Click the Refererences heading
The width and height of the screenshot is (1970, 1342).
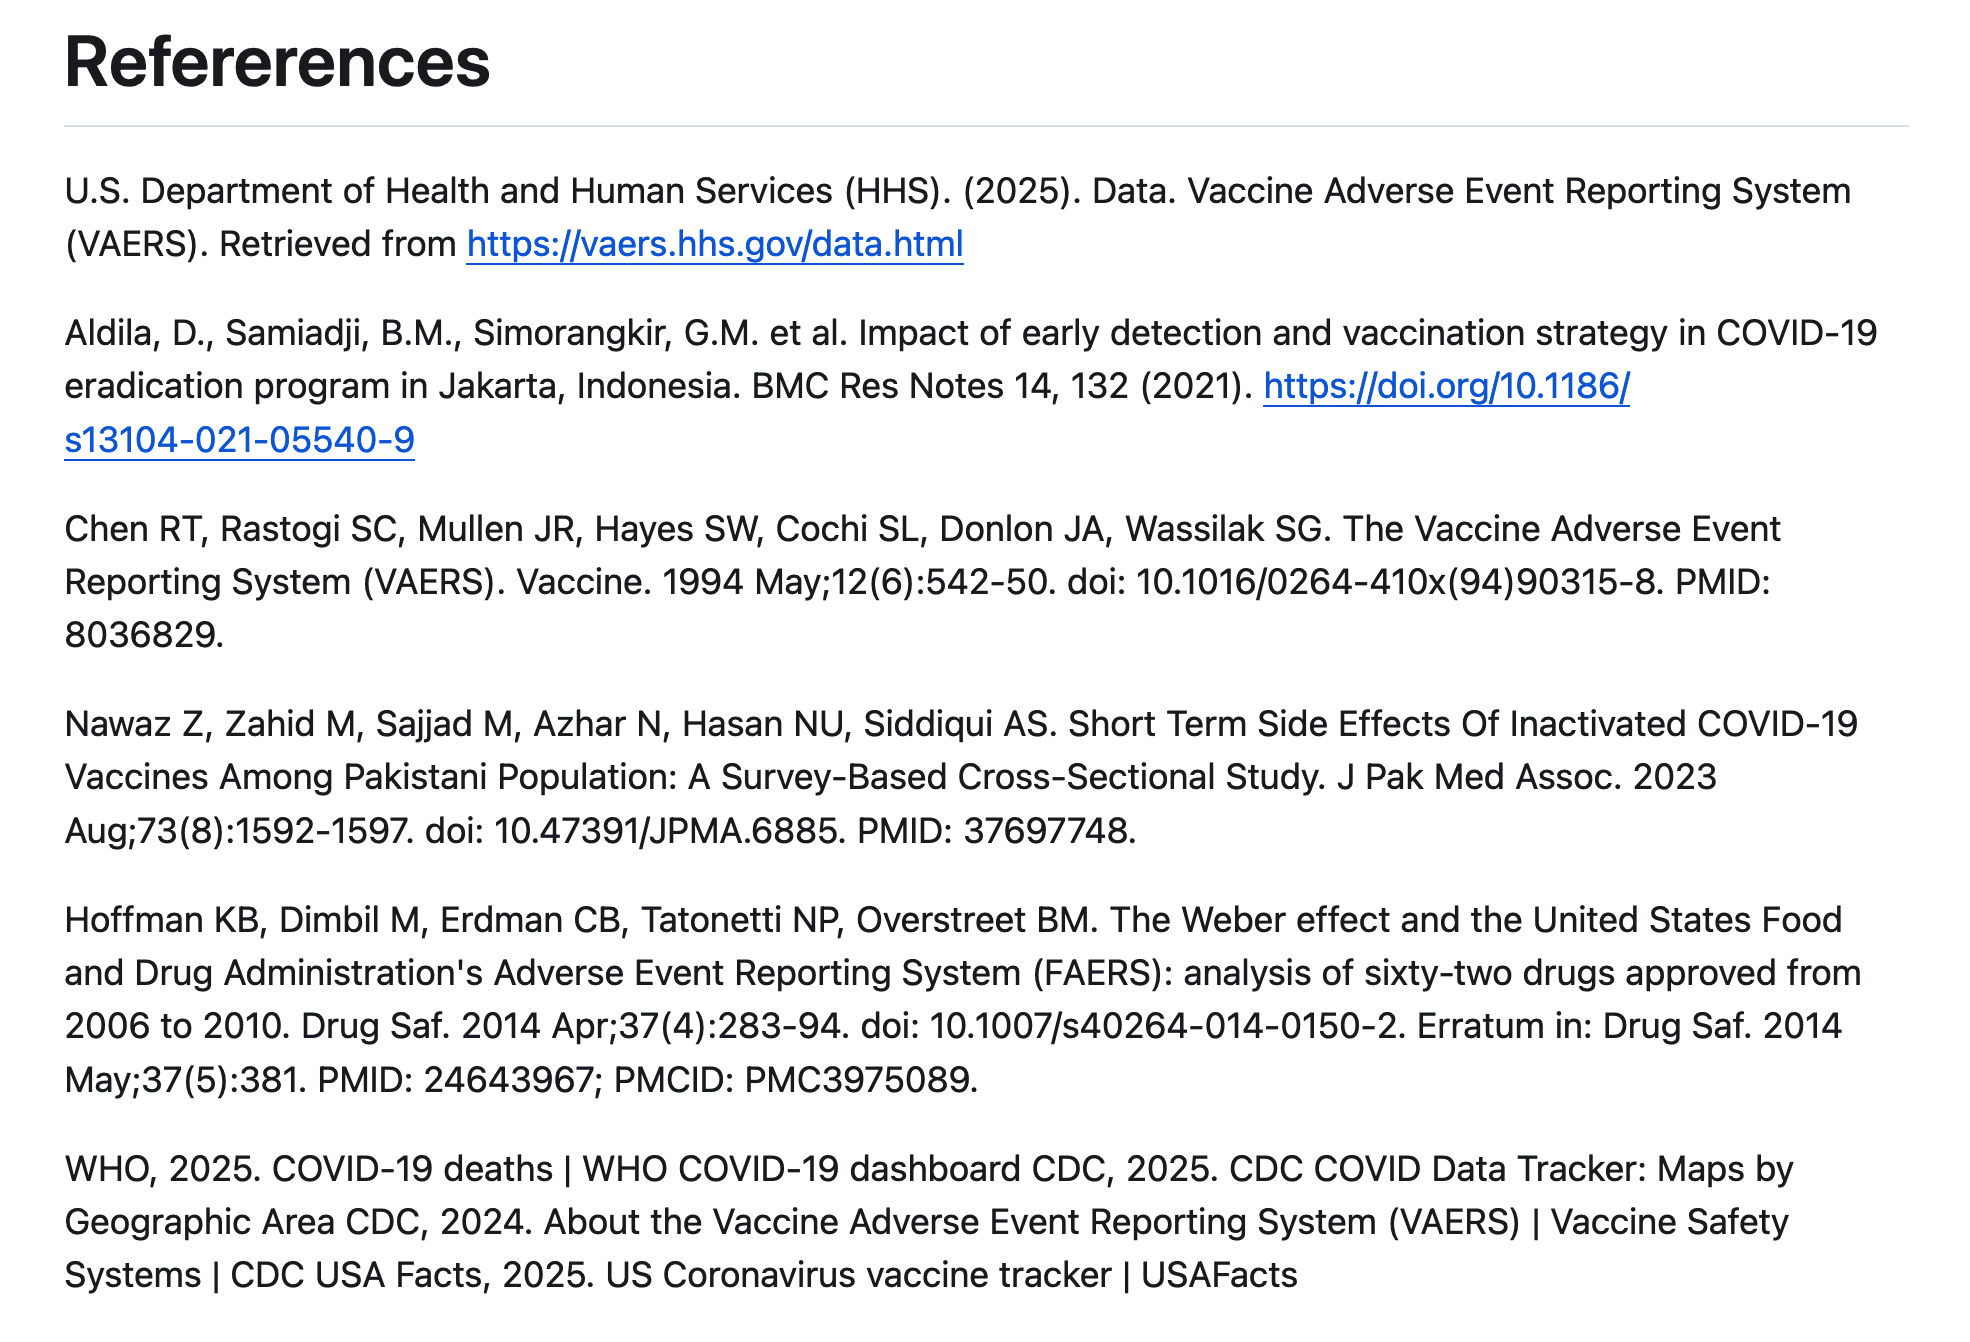click(277, 62)
